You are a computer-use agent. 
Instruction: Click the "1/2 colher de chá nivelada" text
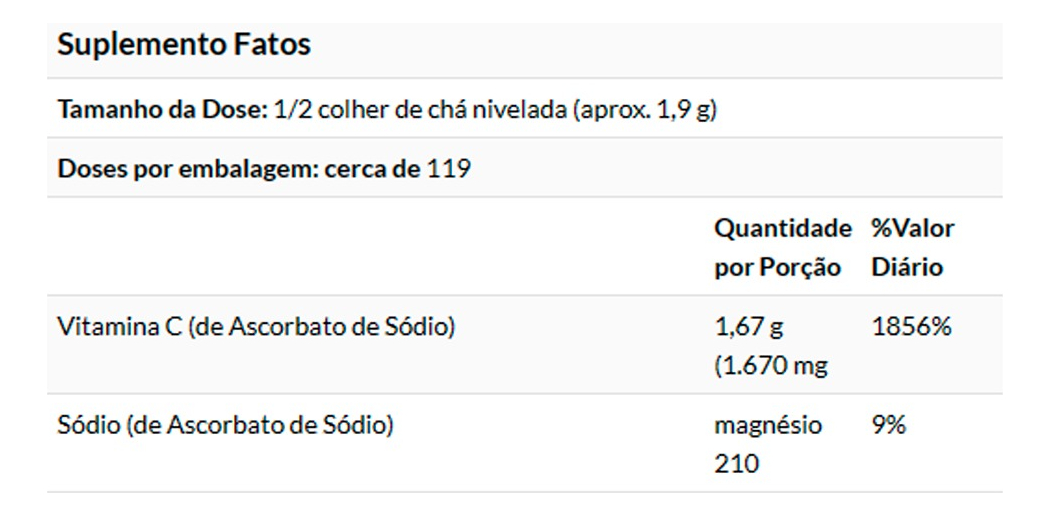419,109
